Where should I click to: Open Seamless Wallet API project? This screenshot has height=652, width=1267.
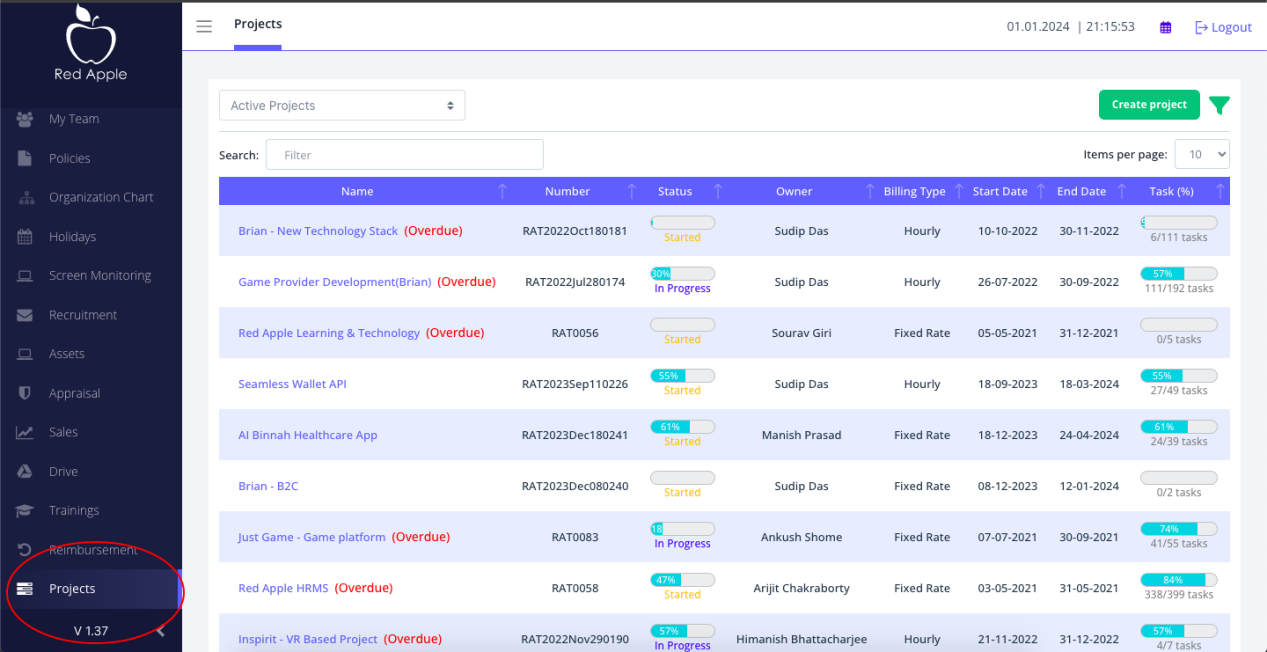point(293,384)
